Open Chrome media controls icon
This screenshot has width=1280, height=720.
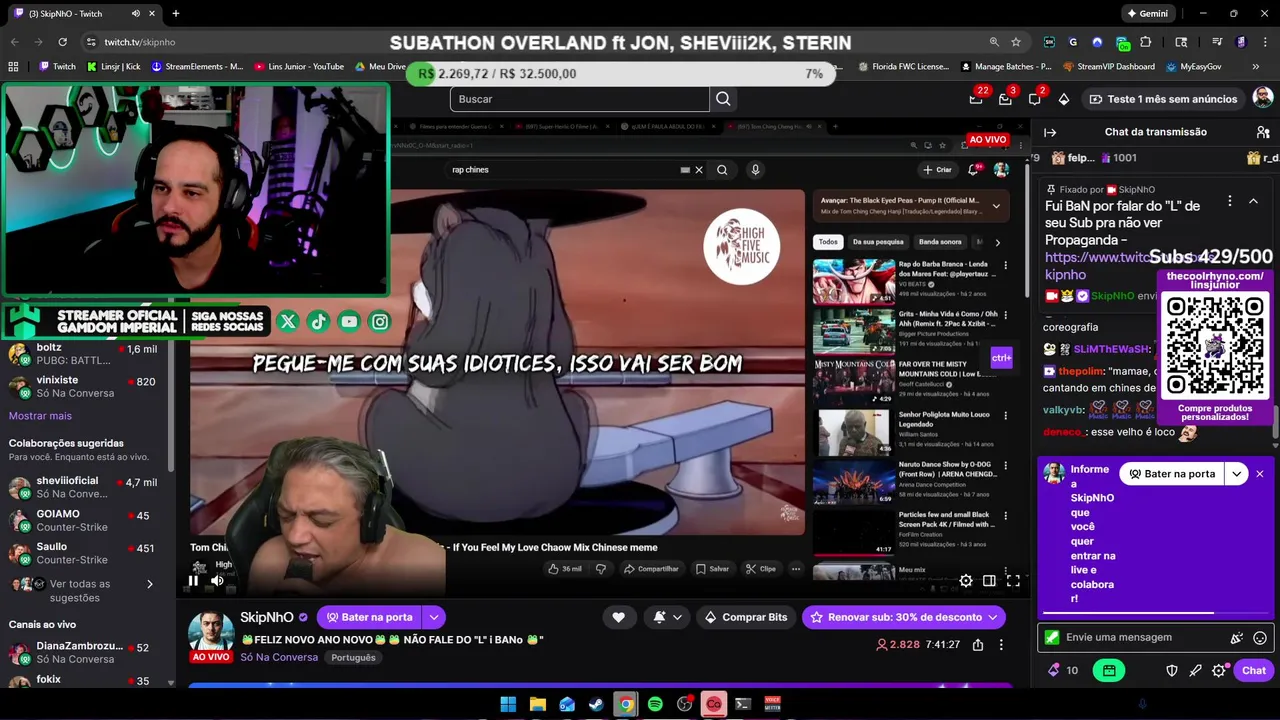click(1217, 42)
